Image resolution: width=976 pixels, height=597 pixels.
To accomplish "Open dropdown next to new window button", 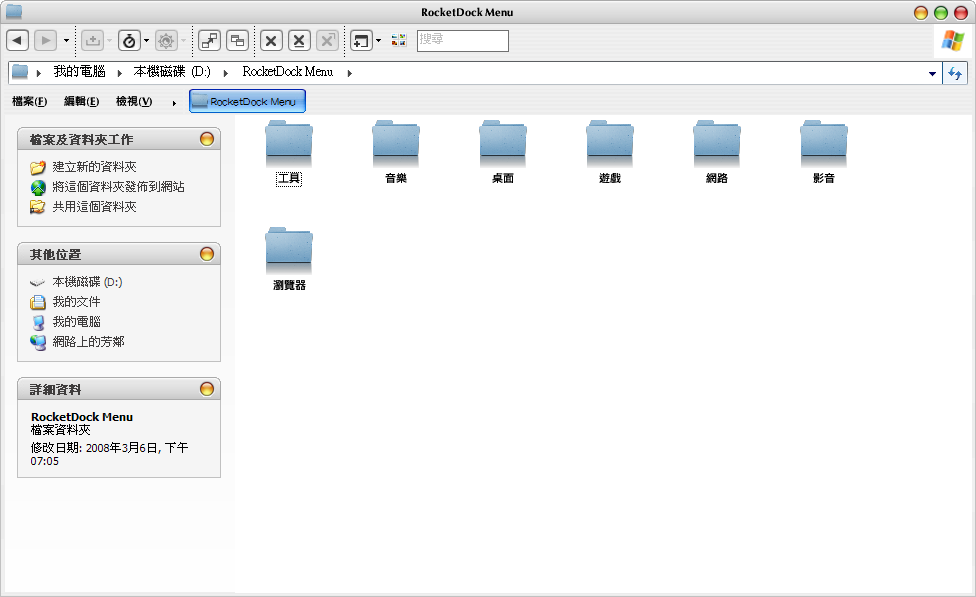I will pyautogui.click(x=378, y=41).
